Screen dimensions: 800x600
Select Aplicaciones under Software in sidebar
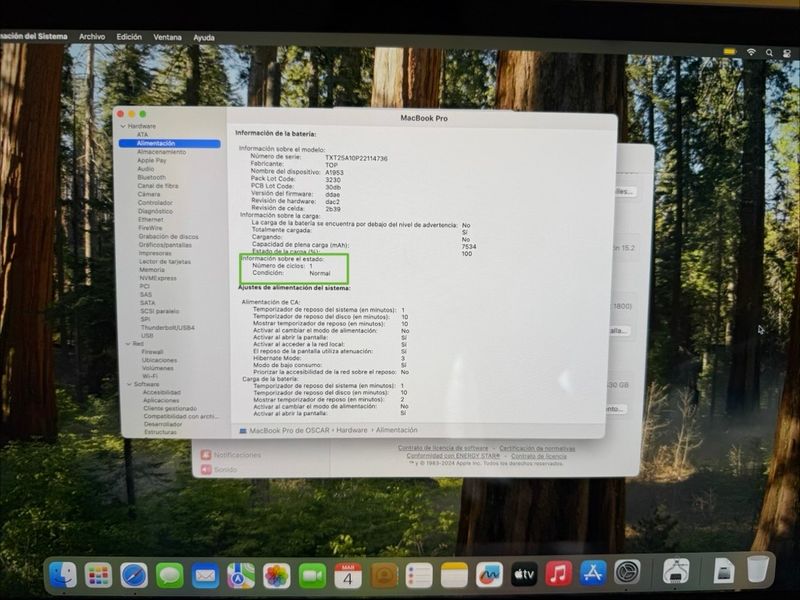point(161,401)
